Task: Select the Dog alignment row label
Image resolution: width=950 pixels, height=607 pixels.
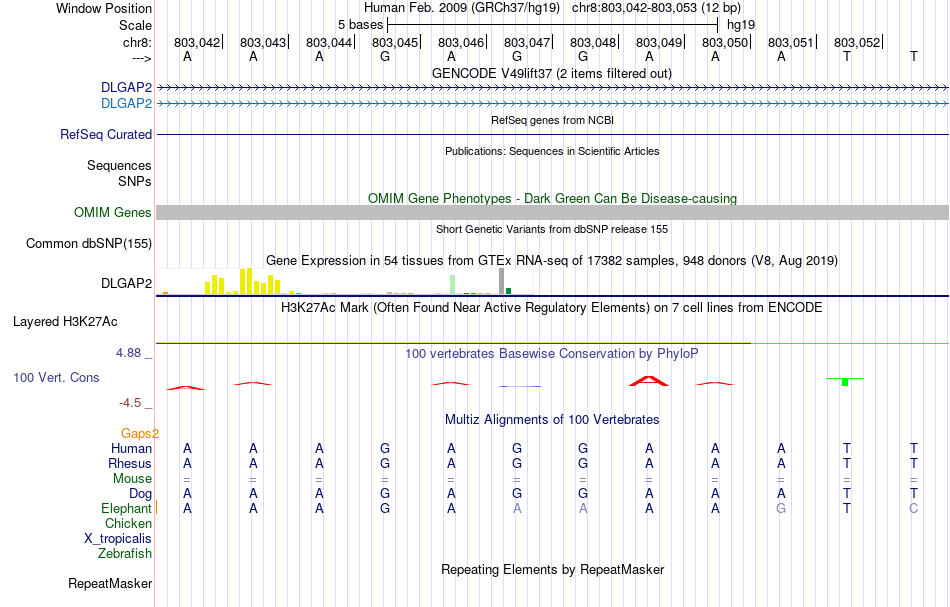Action: coord(140,494)
